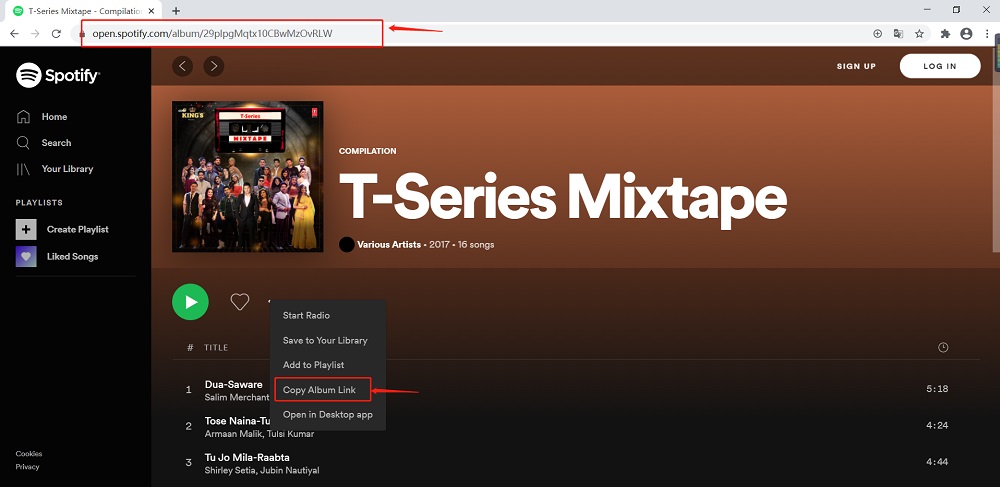The height and width of the screenshot is (487, 1000).
Task: Select the track Tu Jo Mila-Raabta
Action: pos(247,458)
